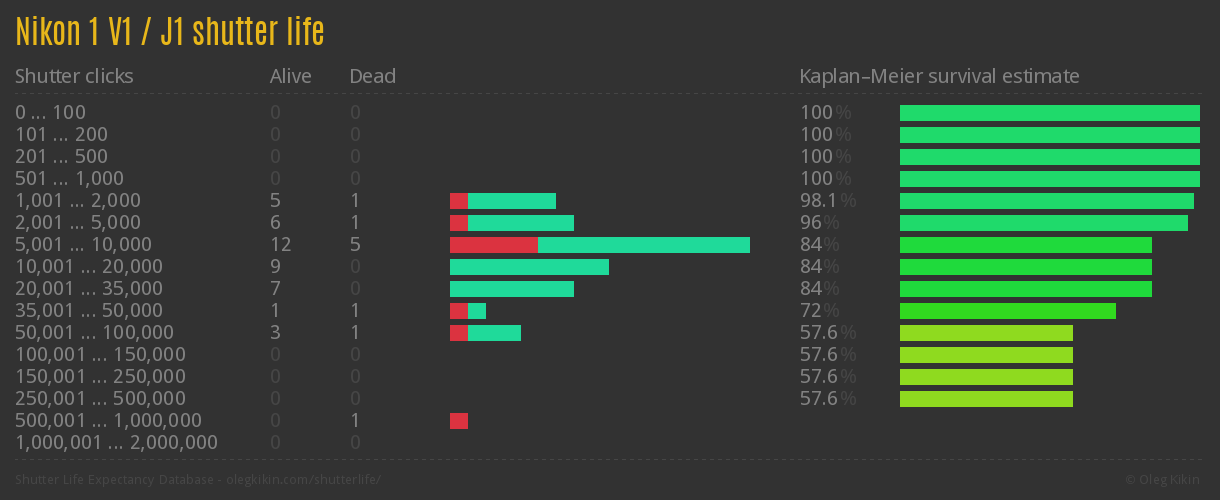Select the 50,001 … 100,000 row label
Screen dimensions: 1220x500
pos(94,333)
